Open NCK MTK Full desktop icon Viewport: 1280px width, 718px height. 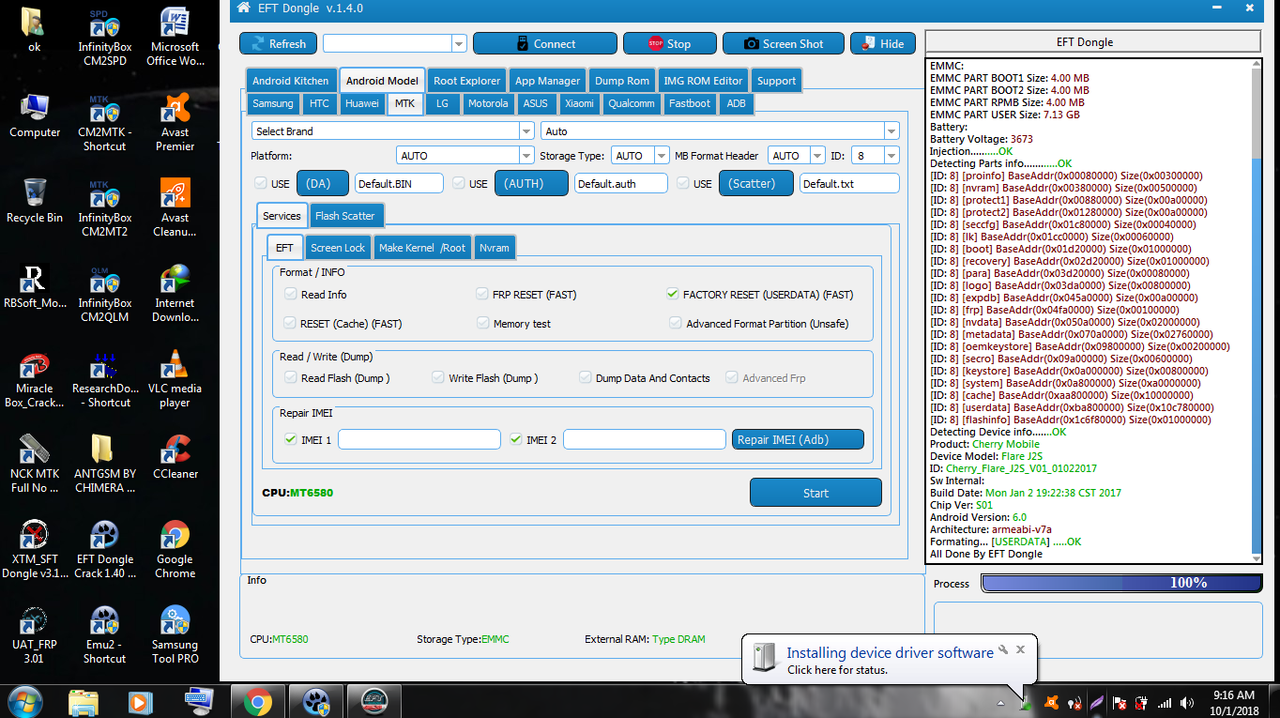point(34,465)
